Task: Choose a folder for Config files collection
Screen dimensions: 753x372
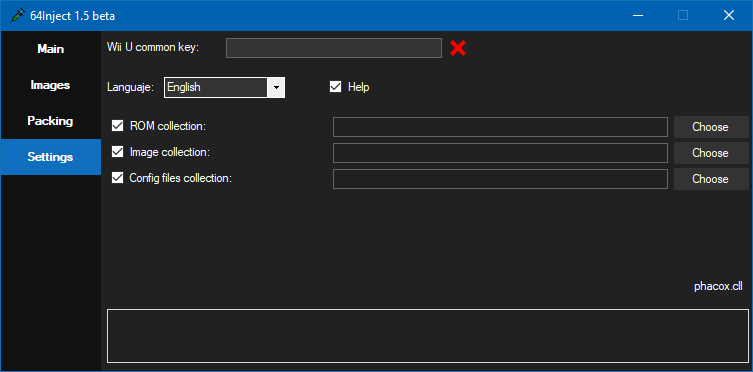Action: pos(711,179)
